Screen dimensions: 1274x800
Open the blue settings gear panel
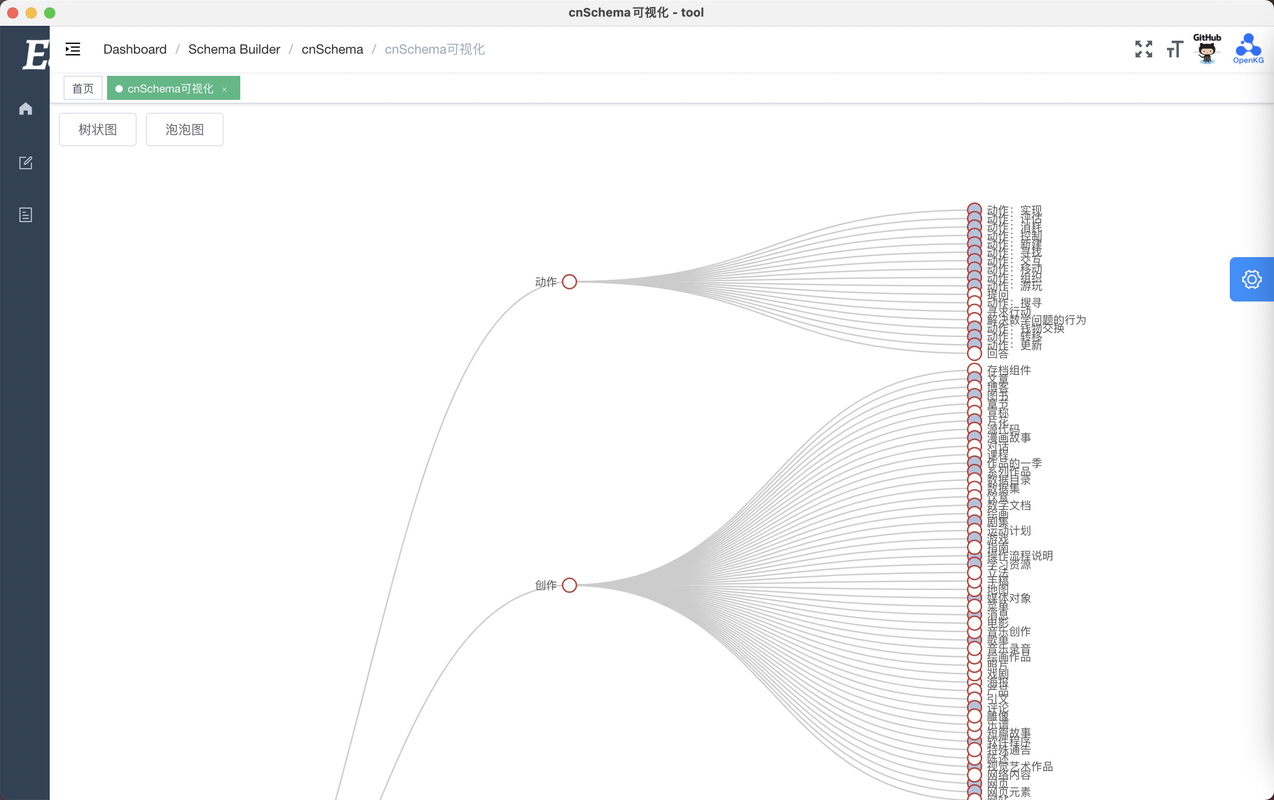[1252, 279]
